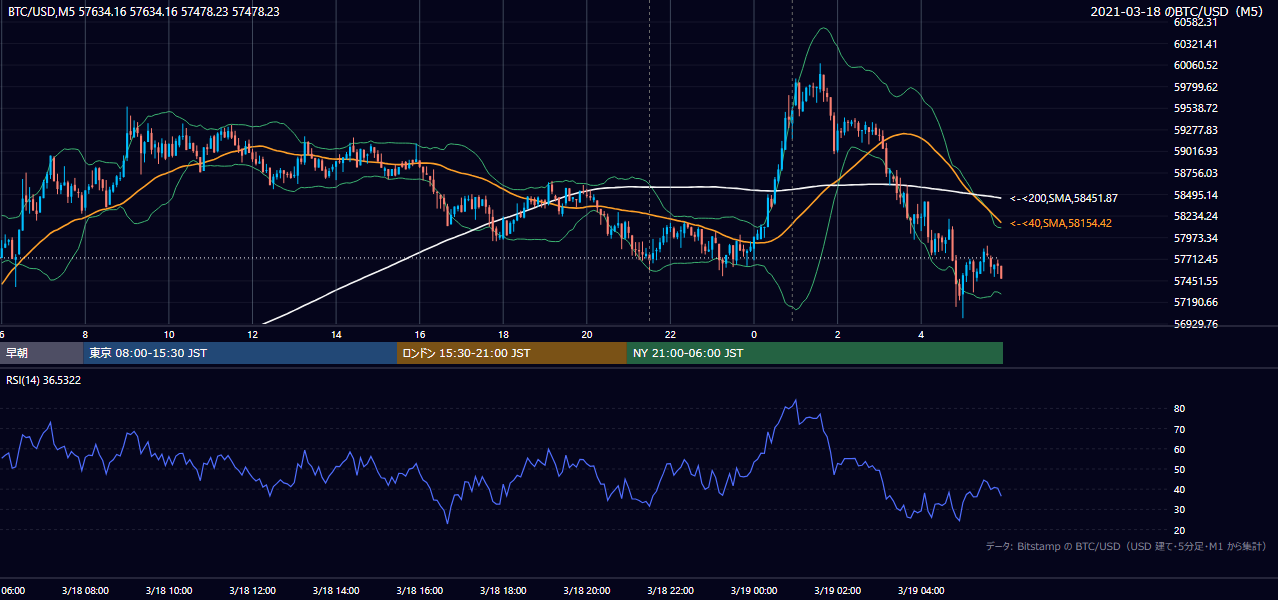Click price axis value 57712.45
The image size is (1278, 600).
pyautogui.click(x=1195, y=259)
